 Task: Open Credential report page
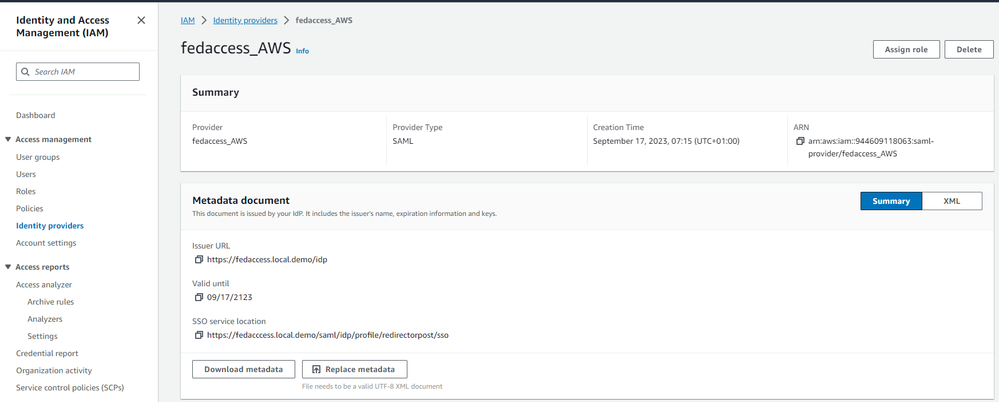47,353
